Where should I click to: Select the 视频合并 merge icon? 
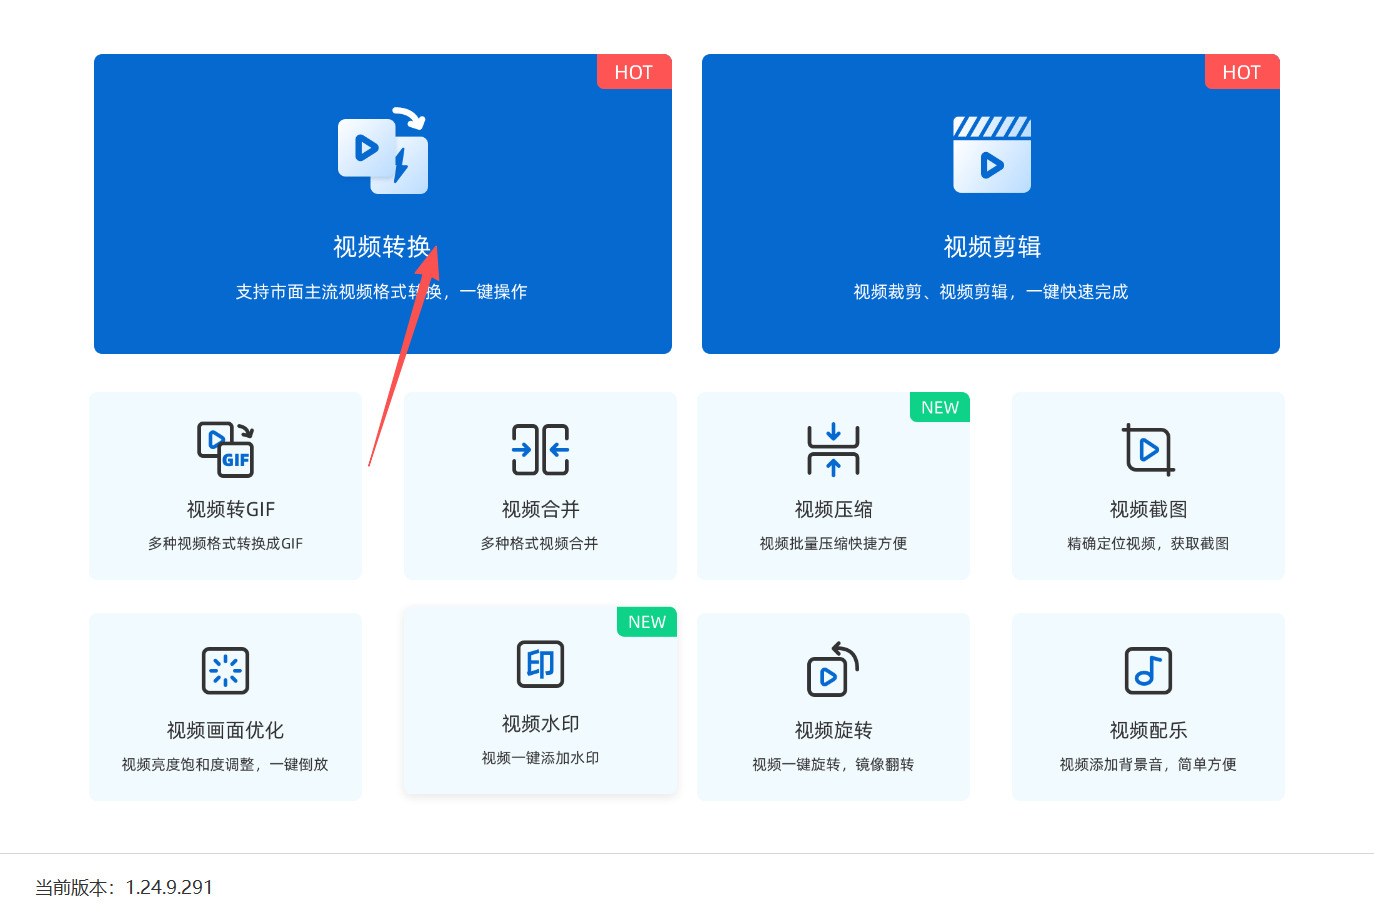[541, 450]
